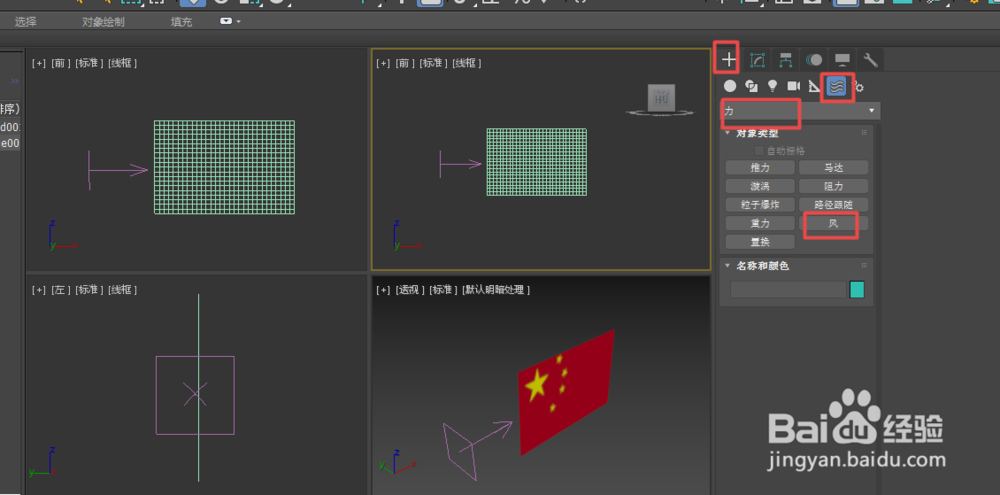Screen dimensions: 1000x495
Task: Open the Create tab in command panel
Action: pyautogui.click(x=729, y=60)
